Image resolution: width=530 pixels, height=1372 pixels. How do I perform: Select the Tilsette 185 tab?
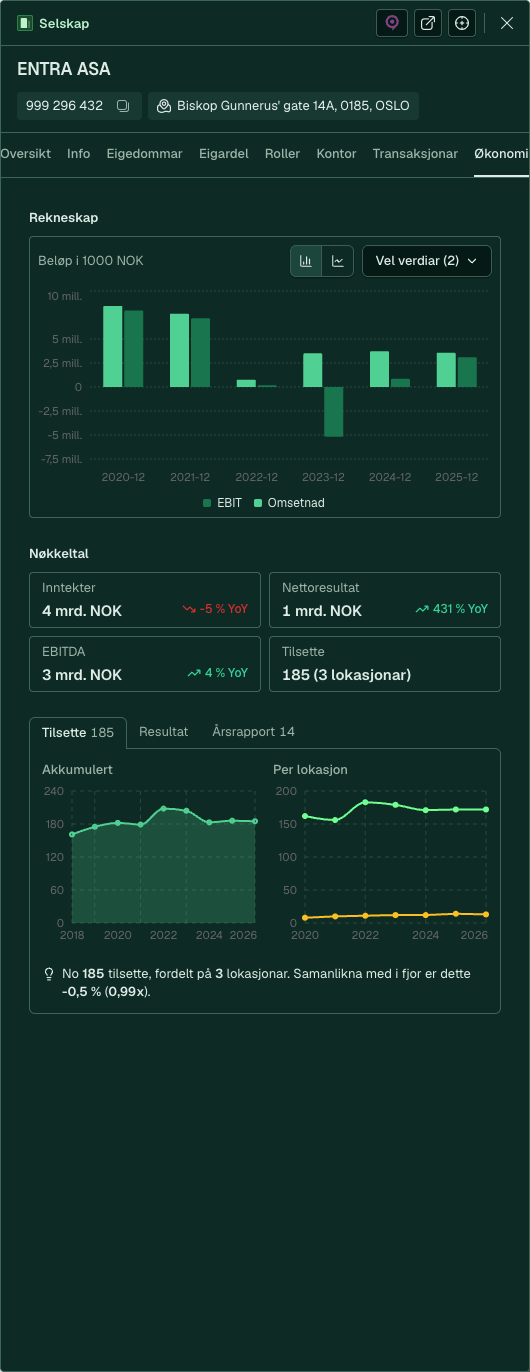tap(78, 732)
